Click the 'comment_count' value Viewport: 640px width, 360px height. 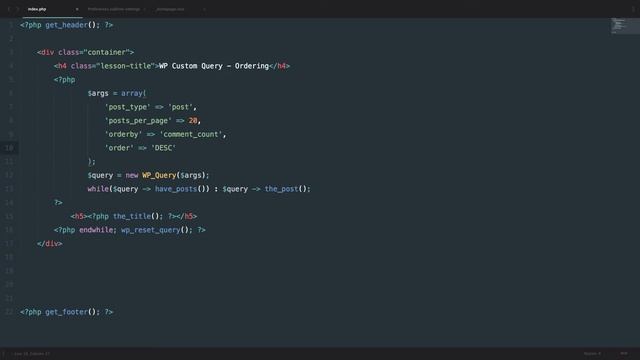[191, 134]
